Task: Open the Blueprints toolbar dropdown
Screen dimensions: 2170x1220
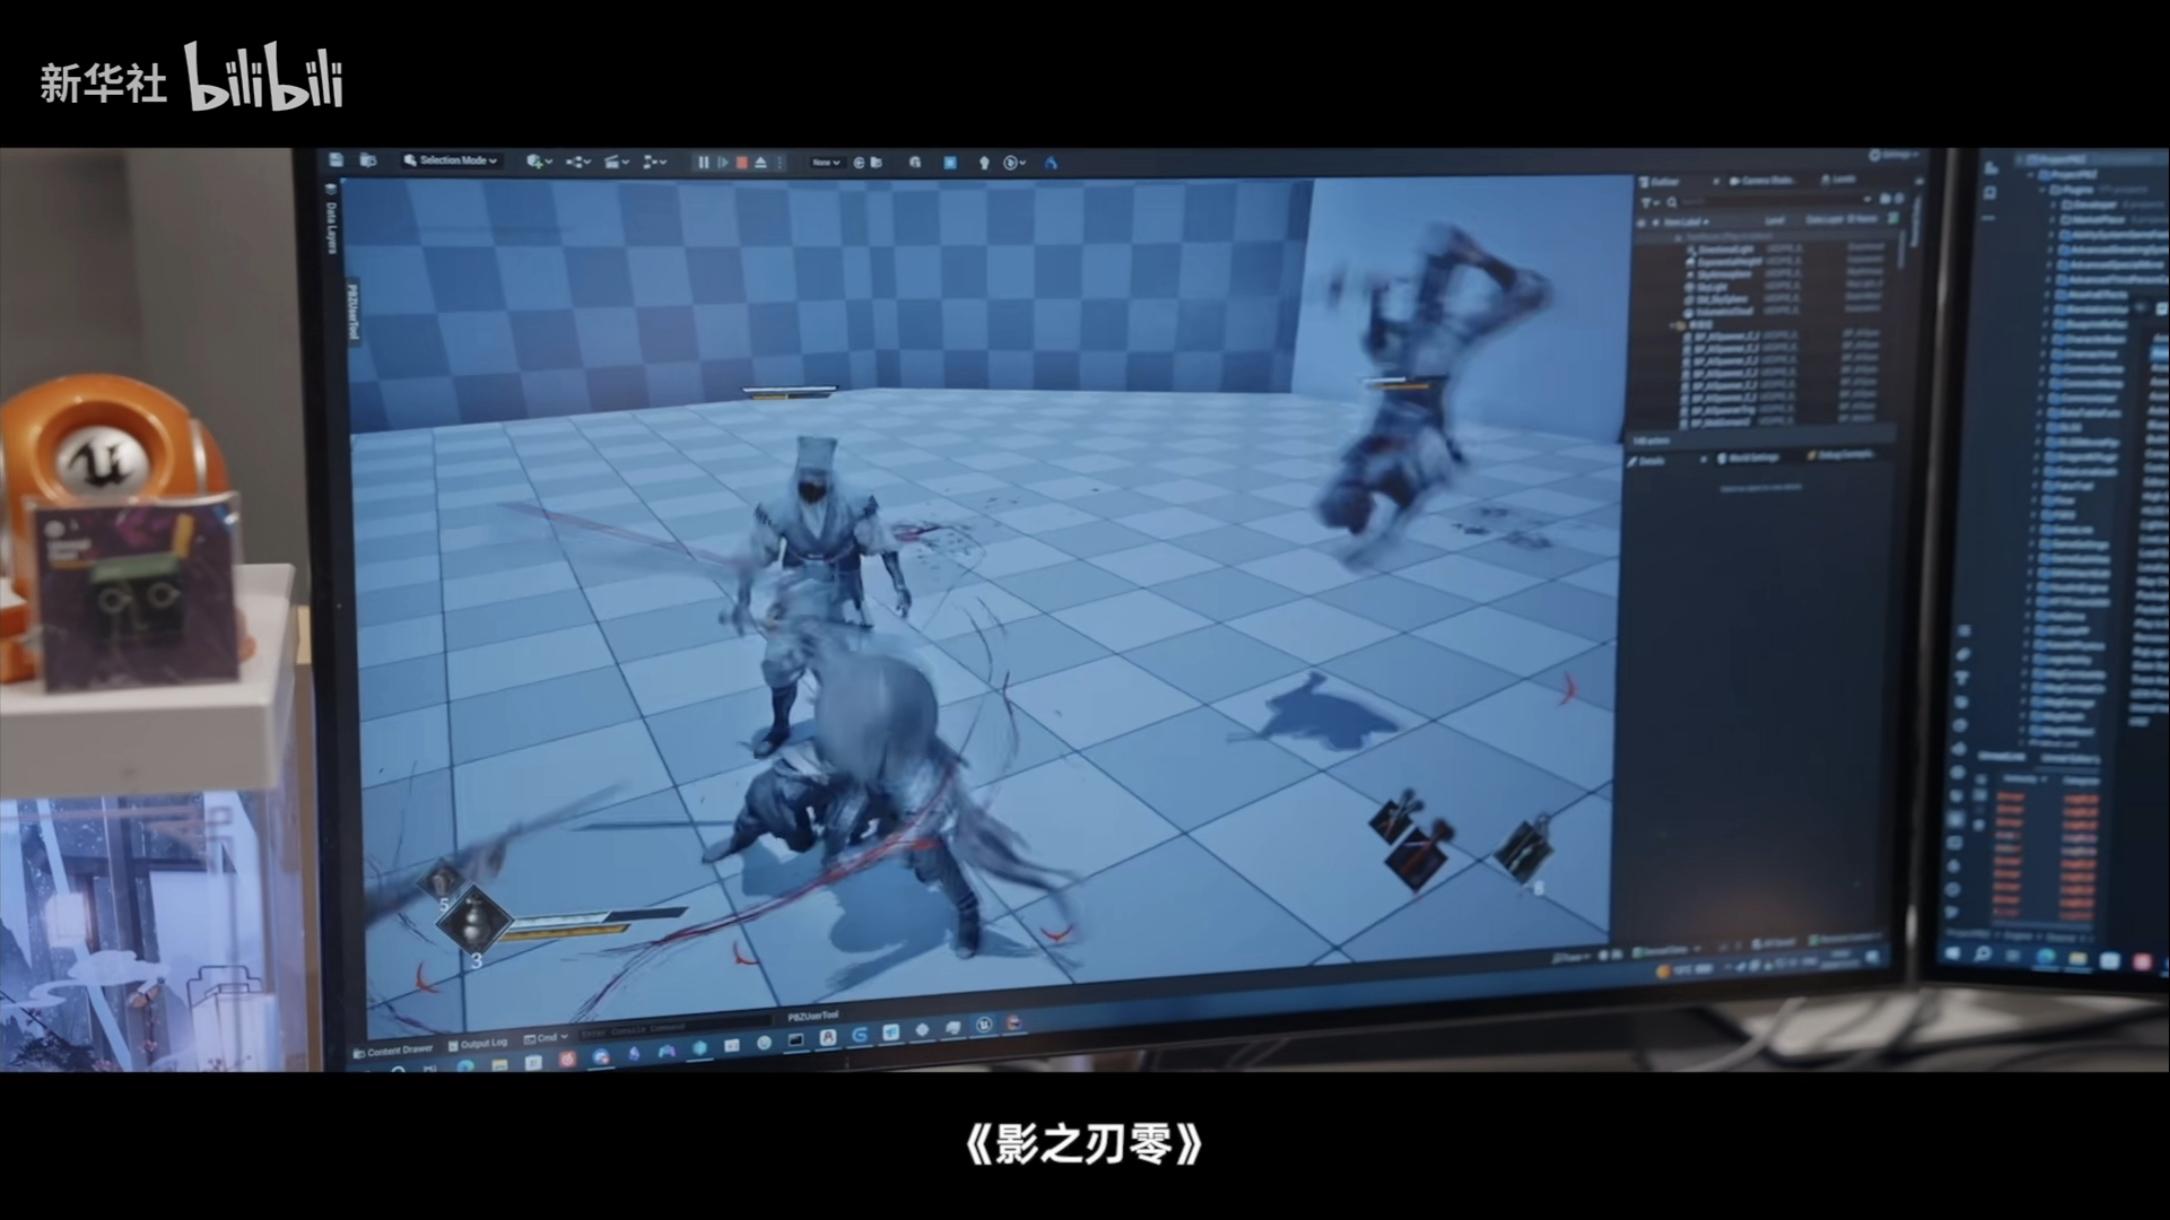Action: [x=578, y=162]
